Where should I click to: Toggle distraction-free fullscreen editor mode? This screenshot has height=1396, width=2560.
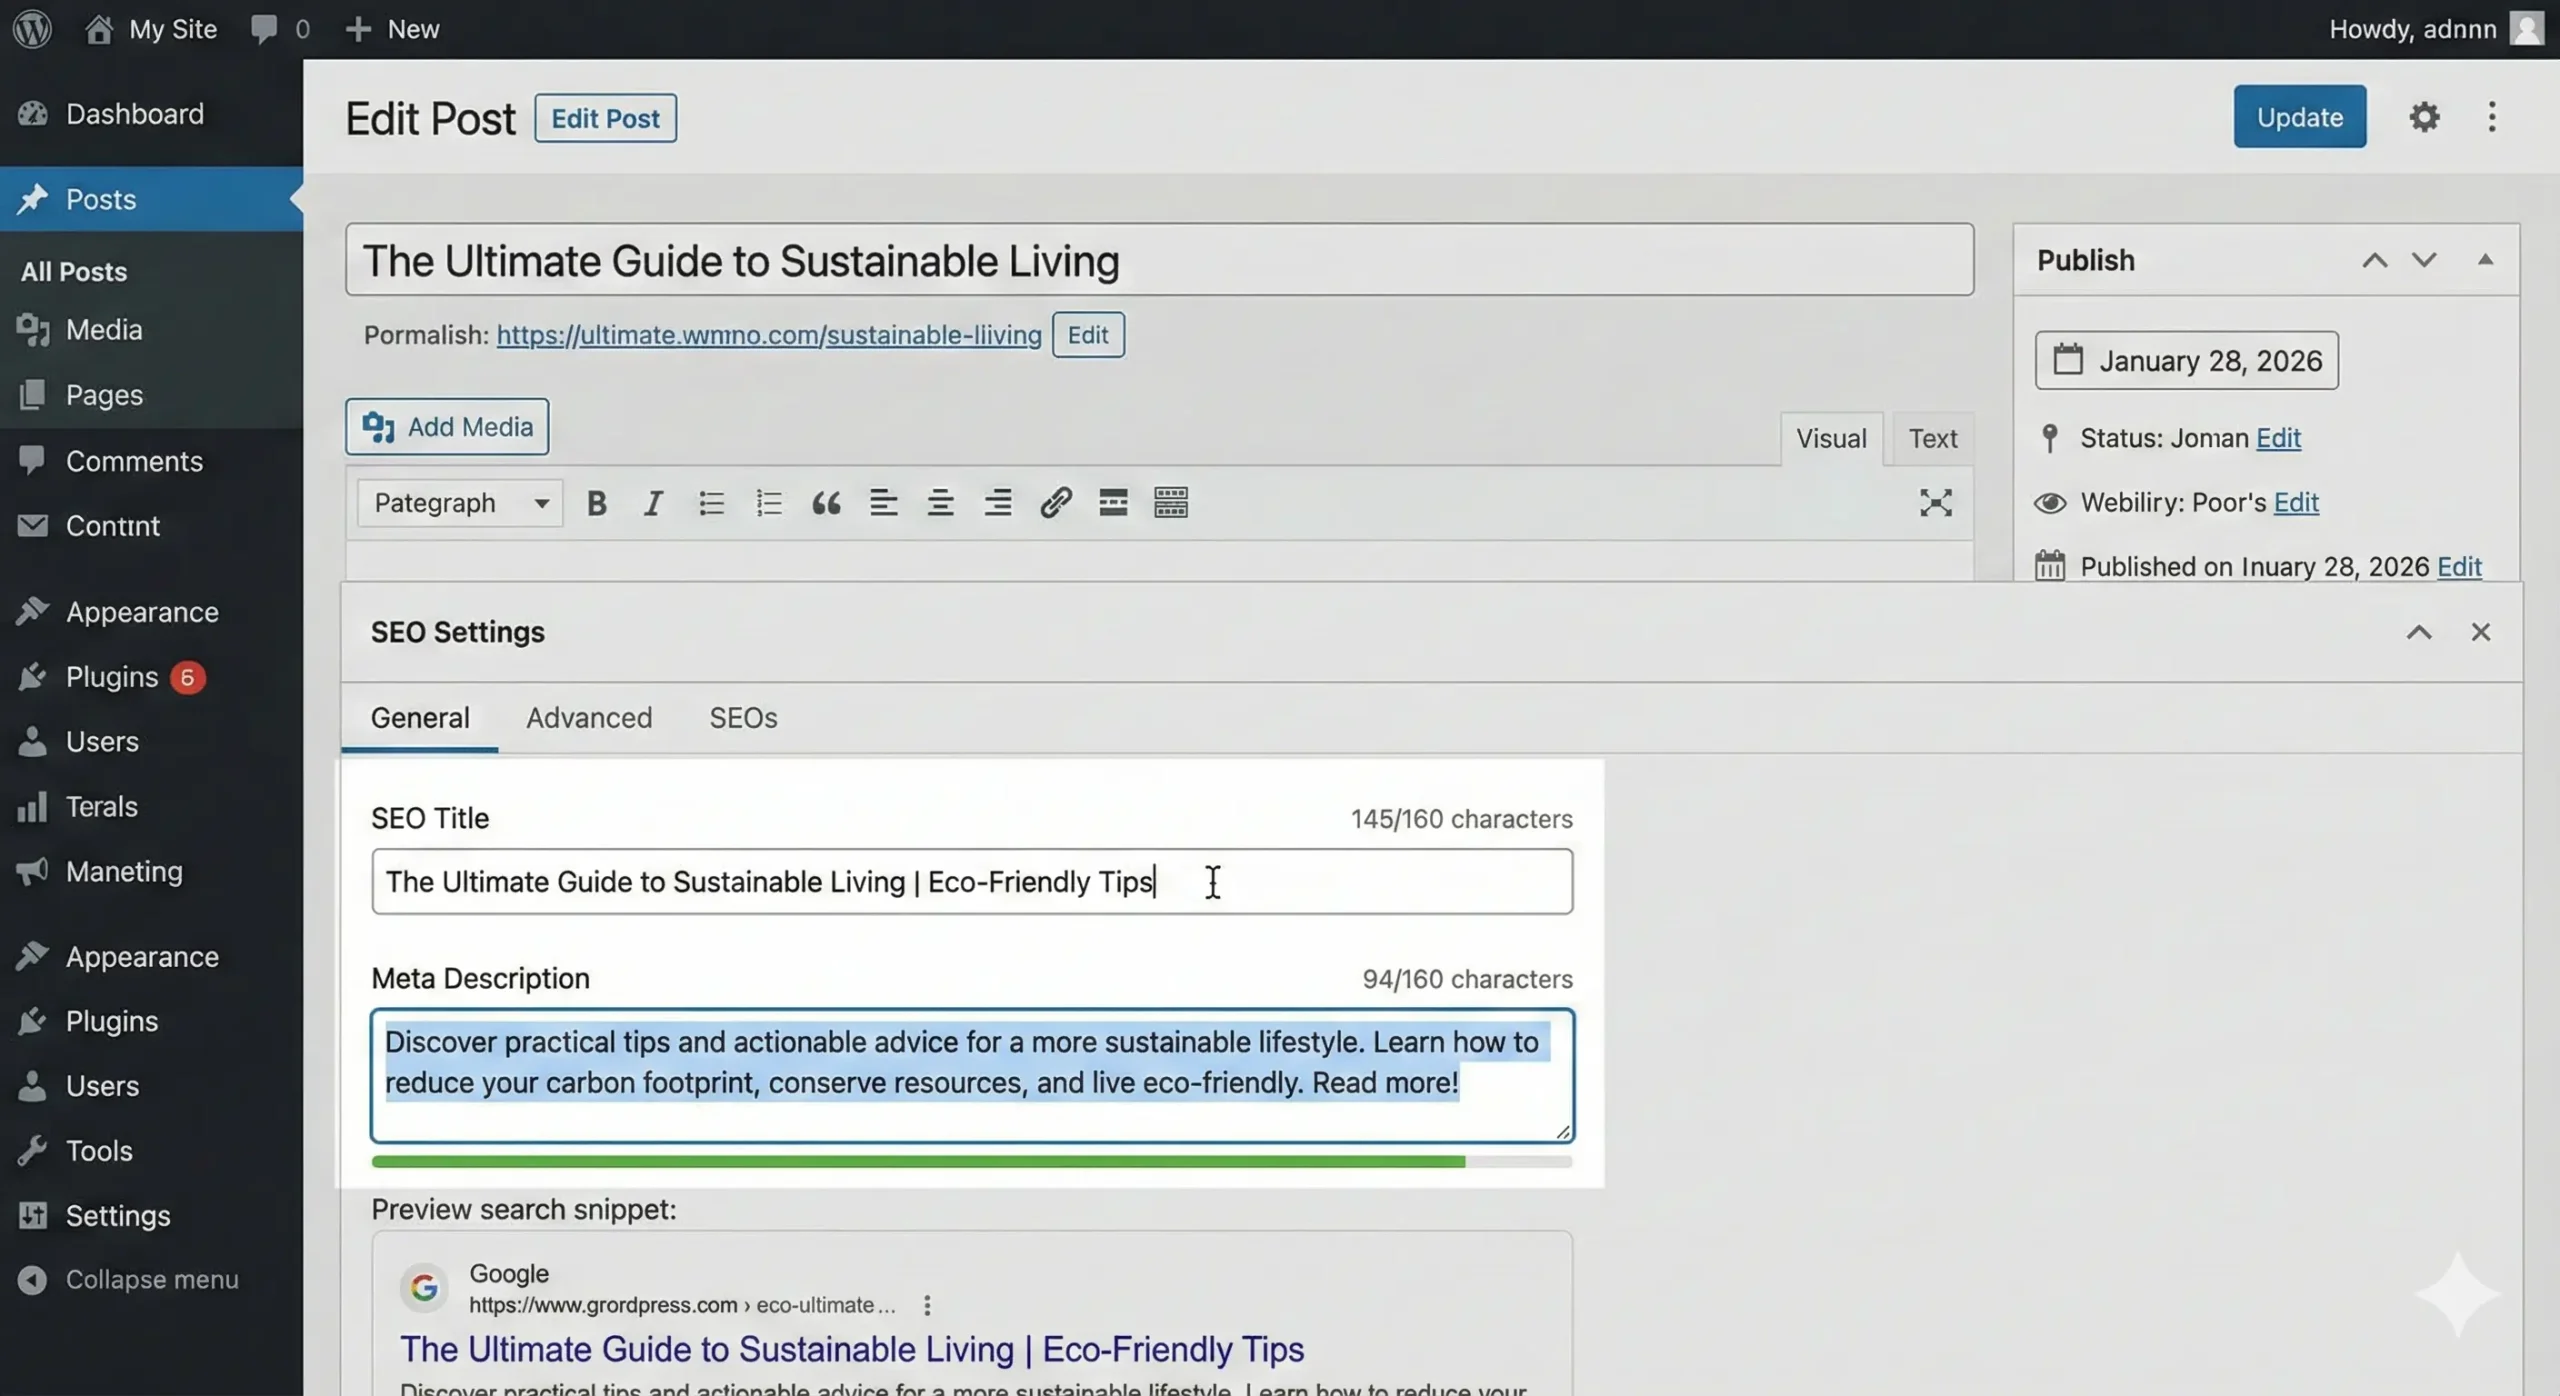click(1936, 503)
